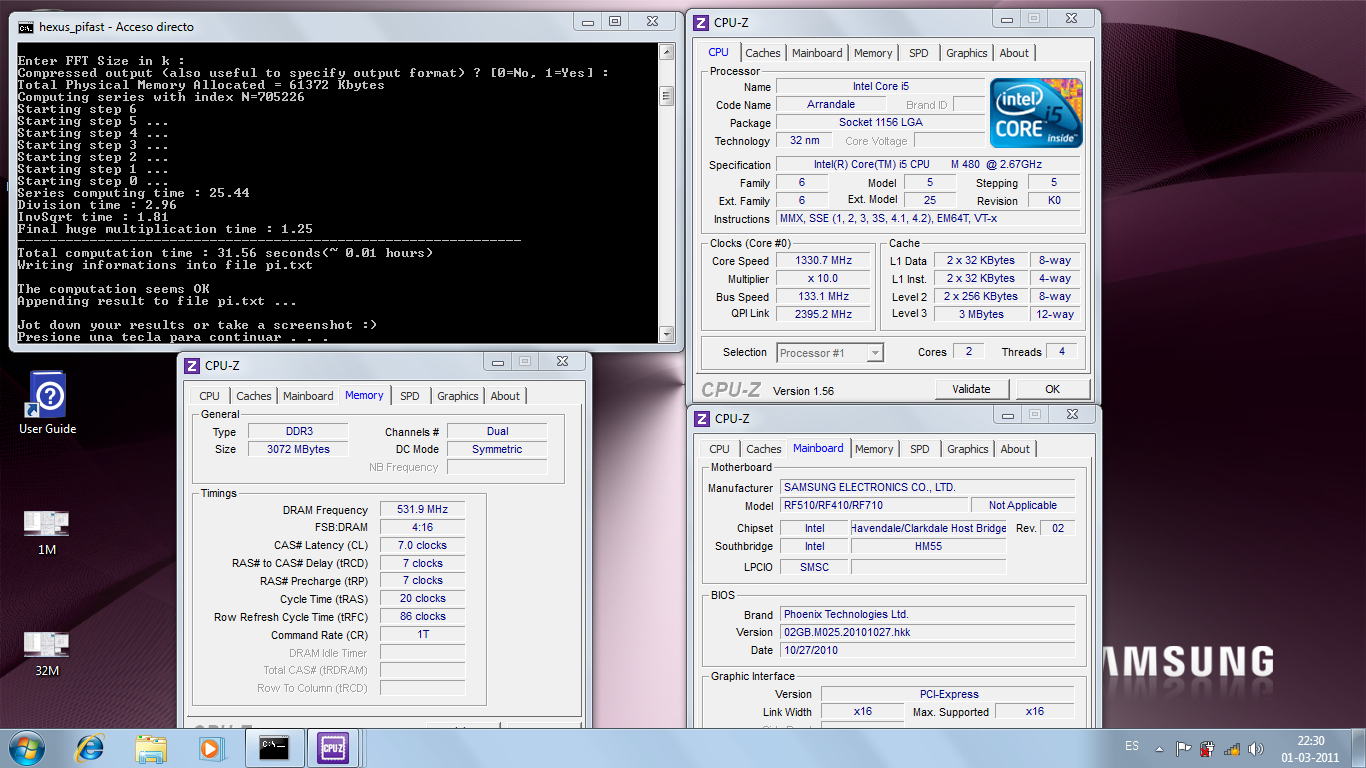Select About tab in the Memory CPU-Z window
The height and width of the screenshot is (768, 1366).
click(505, 396)
